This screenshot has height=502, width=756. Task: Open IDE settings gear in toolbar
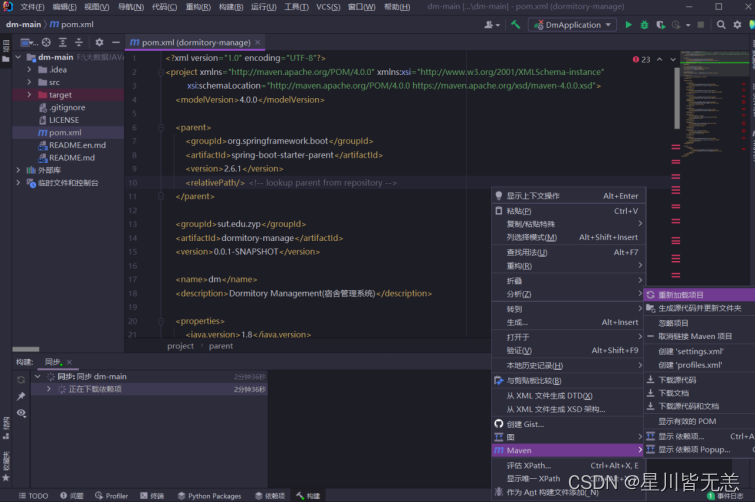(x=737, y=25)
